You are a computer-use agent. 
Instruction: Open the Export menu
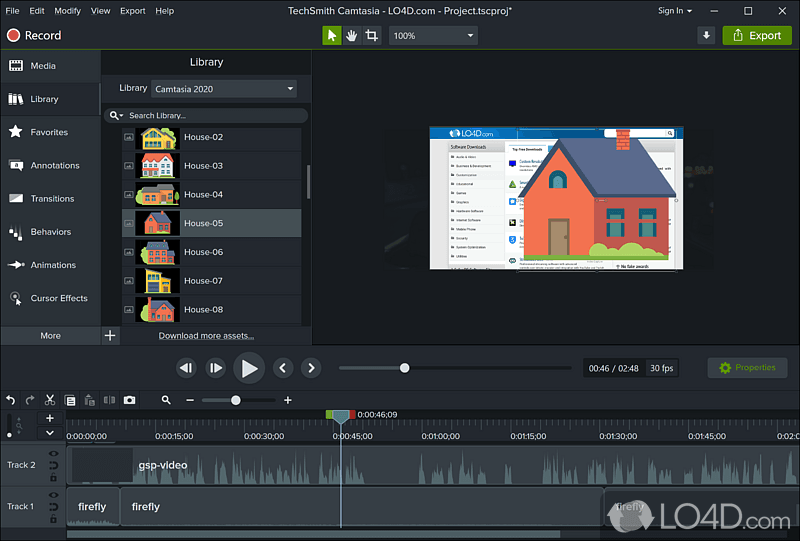133,11
